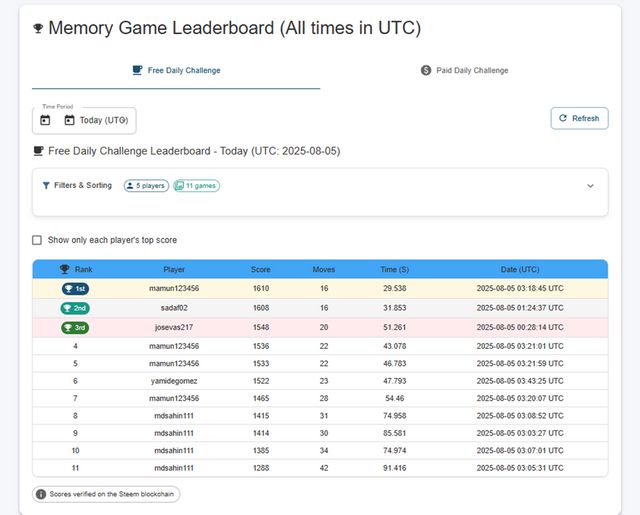Click the trophy icon beside the leaderboard title
The height and width of the screenshot is (515, 640).
pyautogui.click(x=38, y=29)
